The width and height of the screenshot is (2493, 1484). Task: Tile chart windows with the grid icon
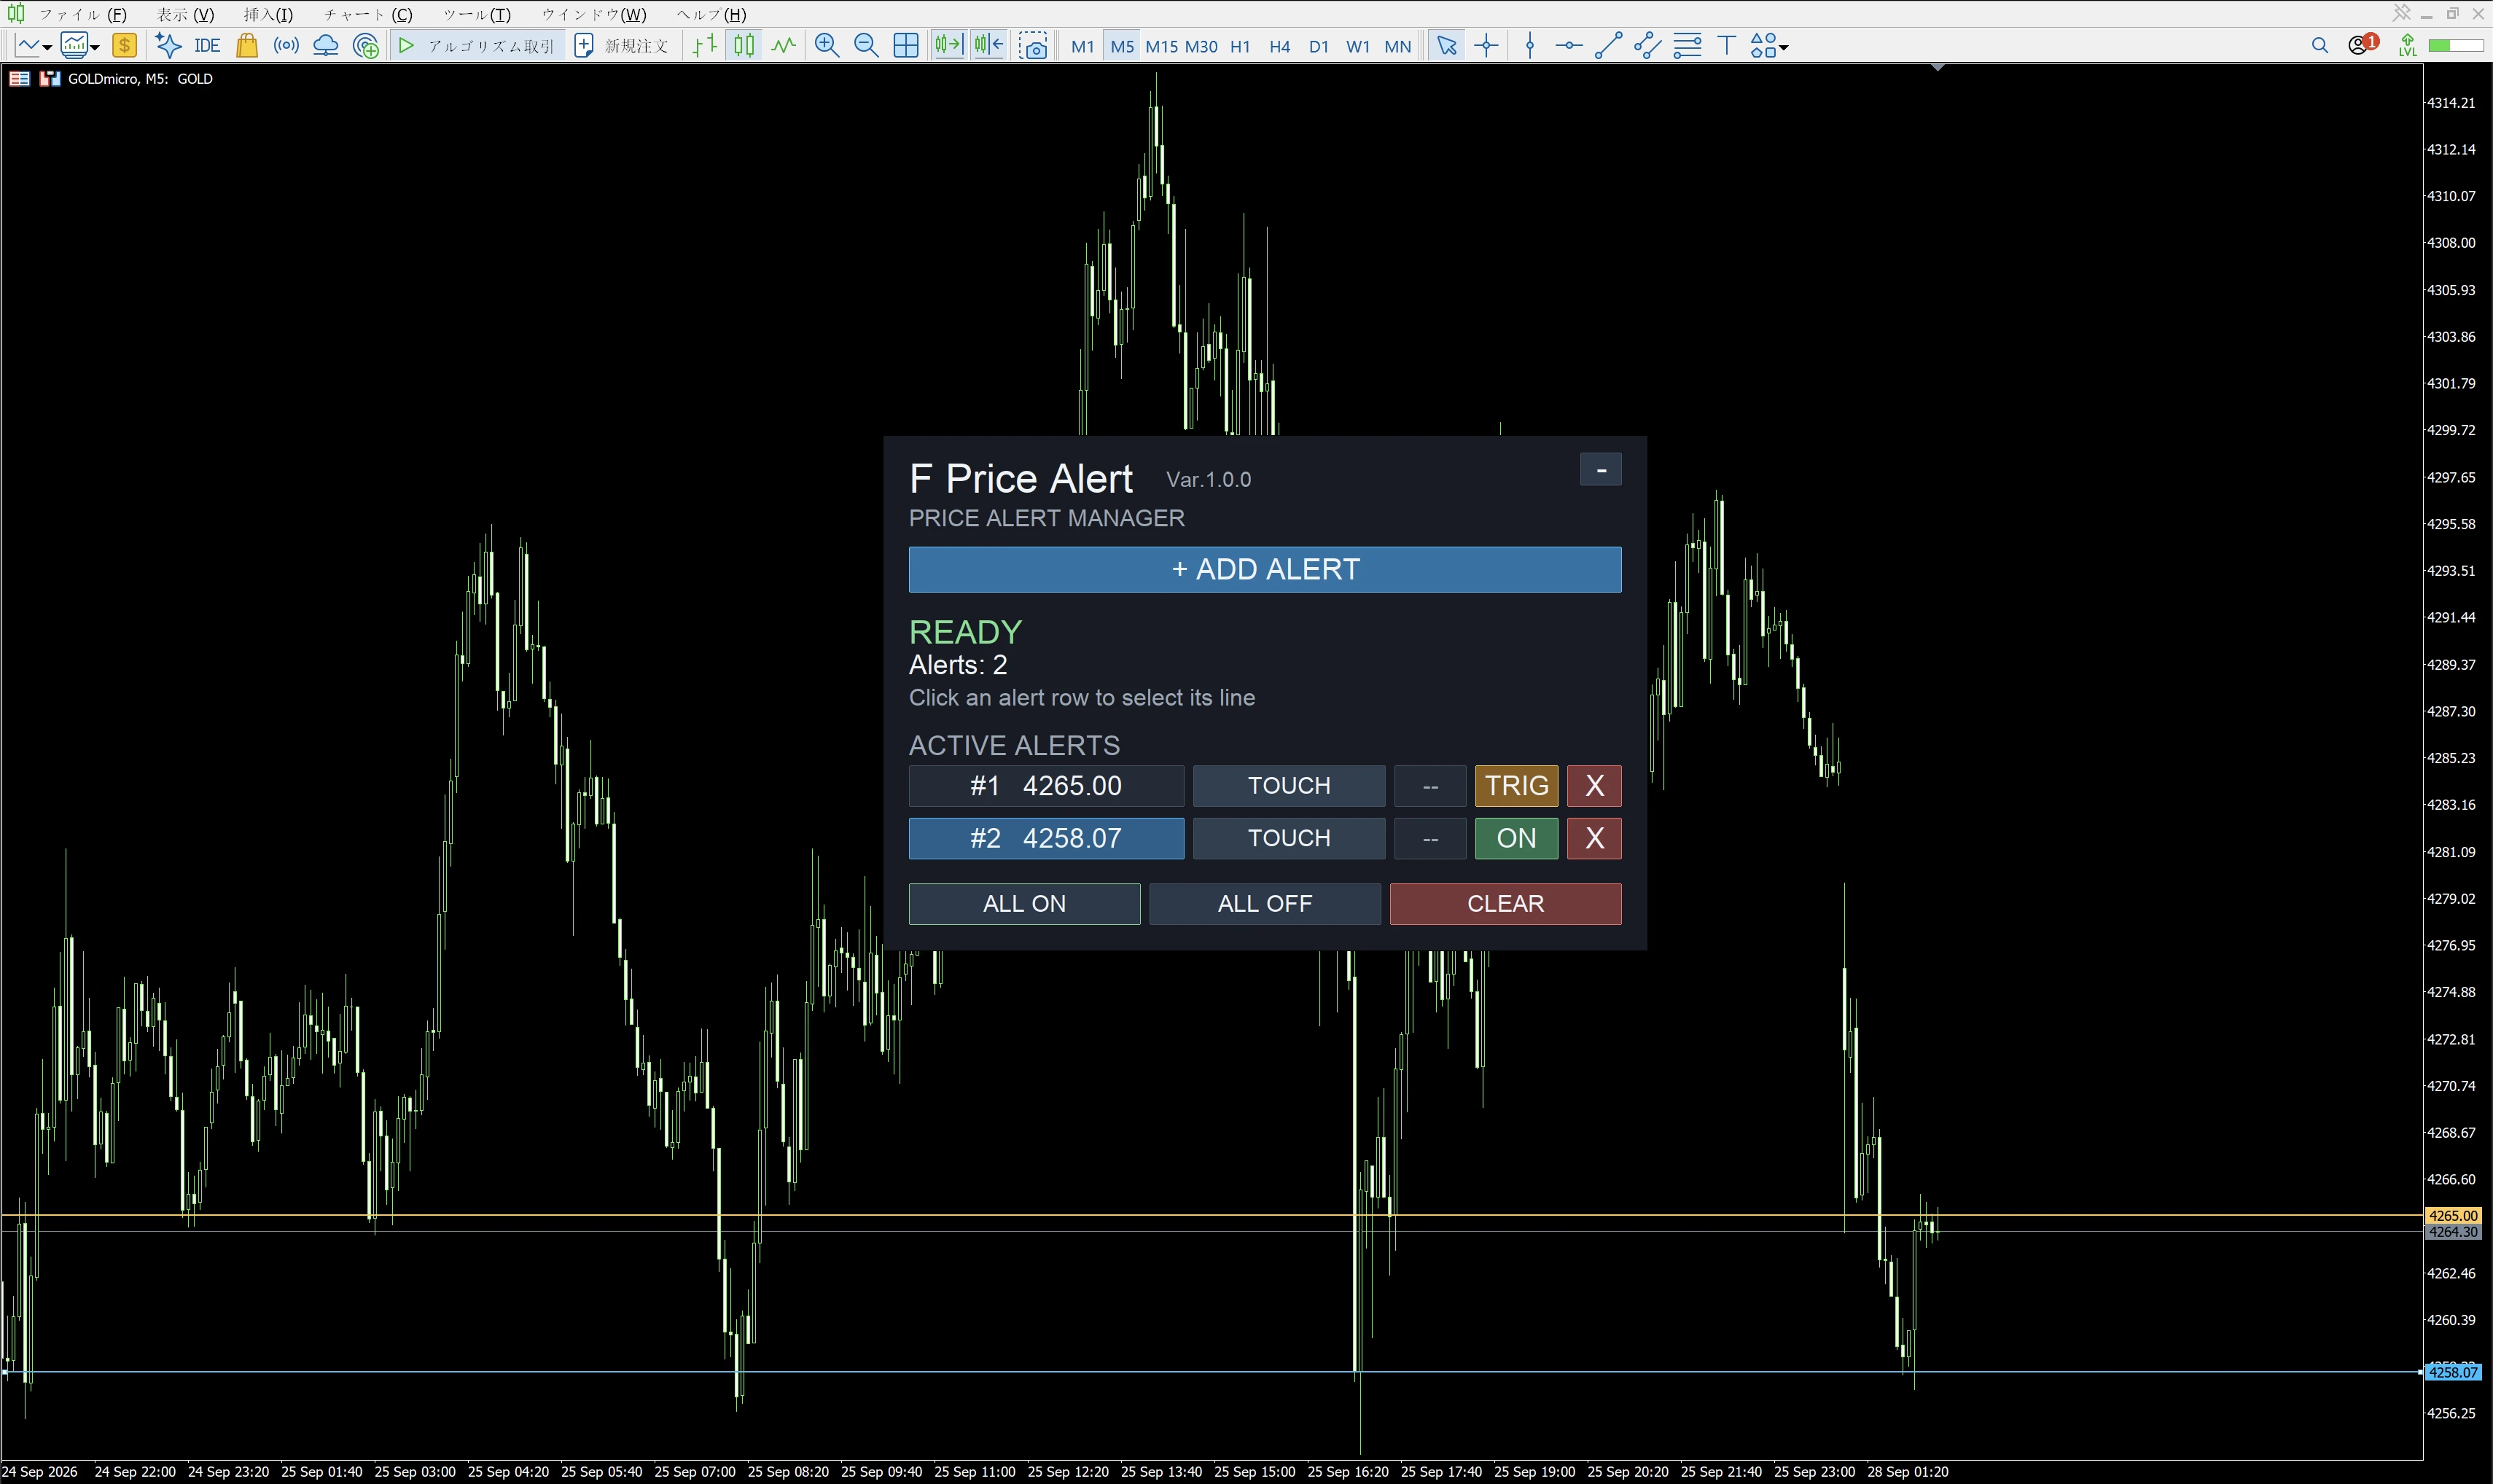coord(906,46)
